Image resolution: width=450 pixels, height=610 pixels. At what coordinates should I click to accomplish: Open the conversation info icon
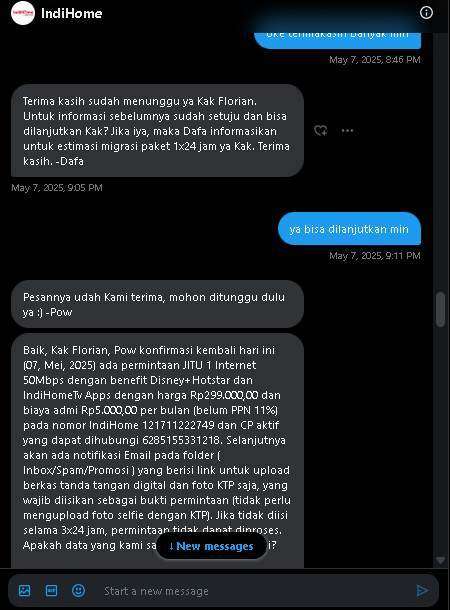pos(426,13)
